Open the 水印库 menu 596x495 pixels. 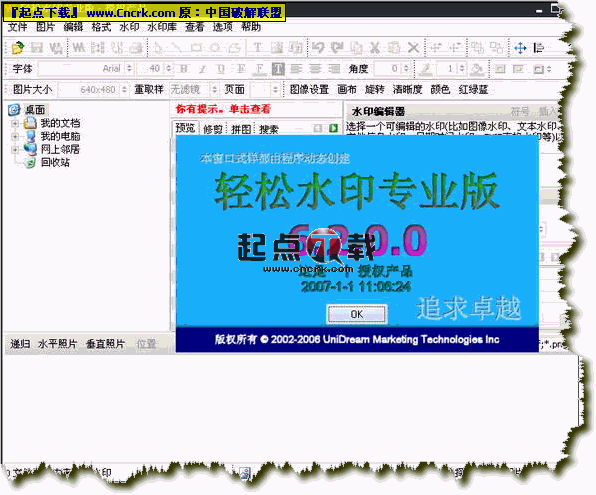click(x=162, y=27)
